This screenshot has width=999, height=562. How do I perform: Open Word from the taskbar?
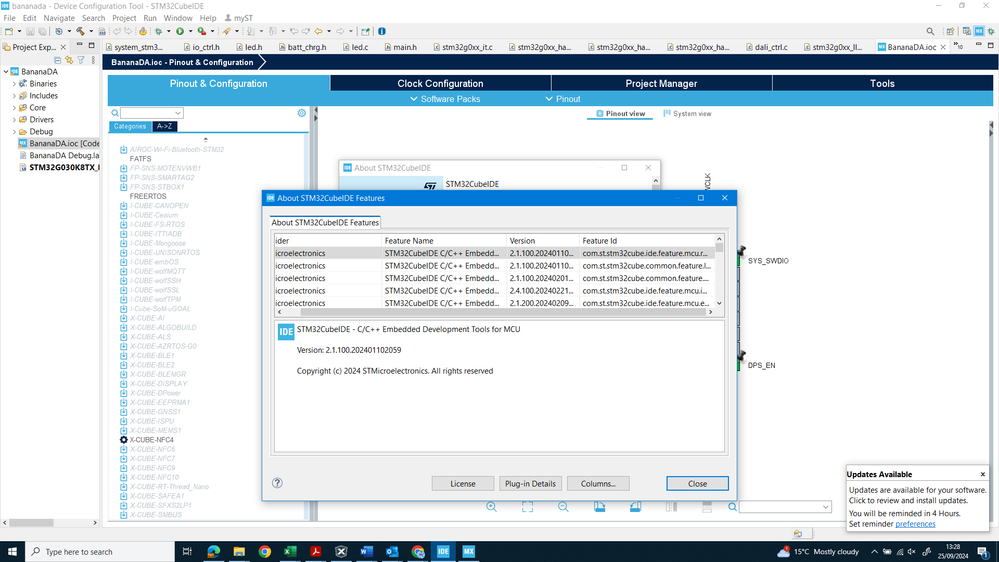pyautogui.click(x=366, y=552)
